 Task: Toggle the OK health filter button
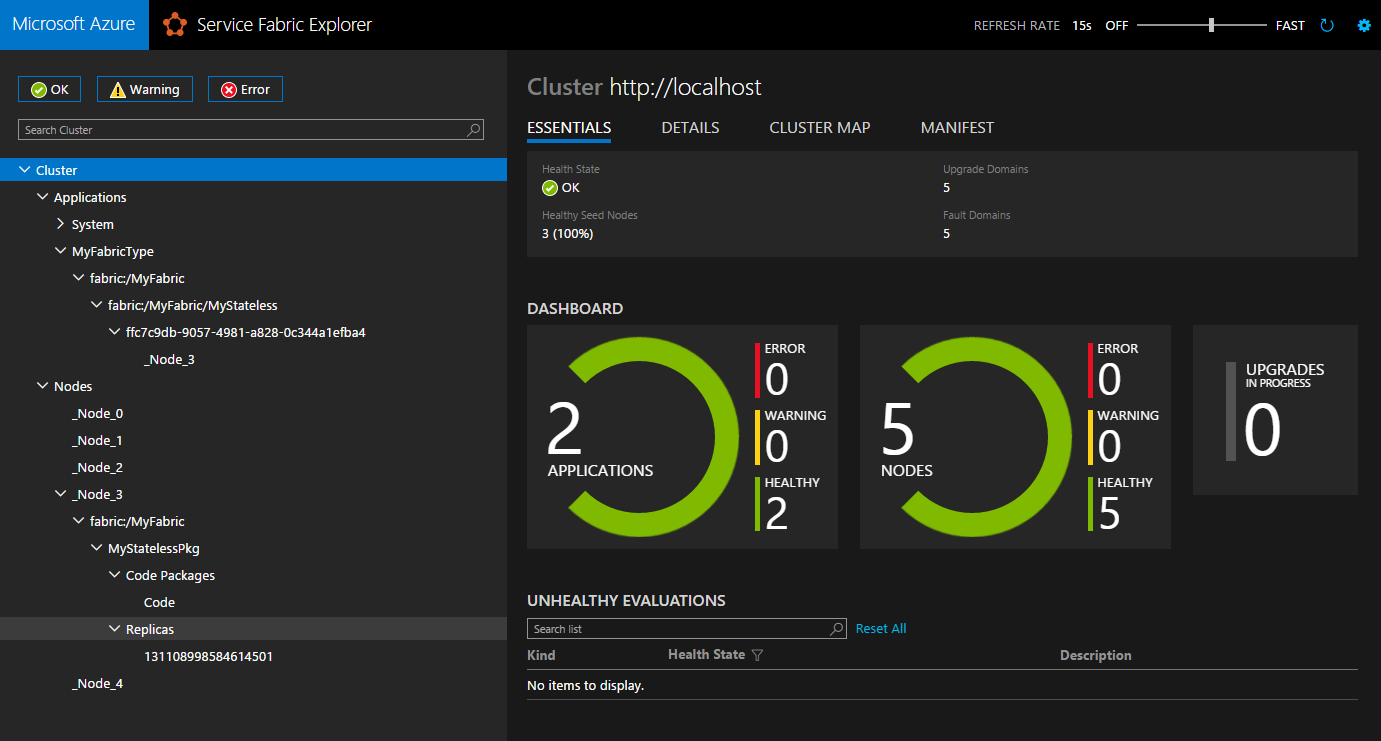(49, 89)
